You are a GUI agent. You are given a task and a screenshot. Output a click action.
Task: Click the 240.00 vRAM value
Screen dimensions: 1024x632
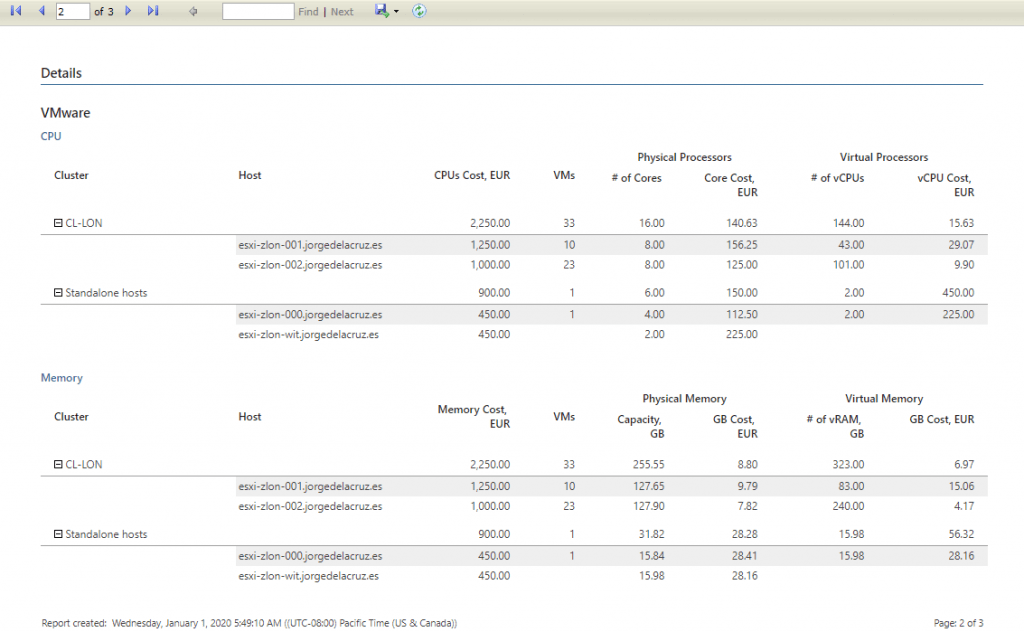click(848, 506)
